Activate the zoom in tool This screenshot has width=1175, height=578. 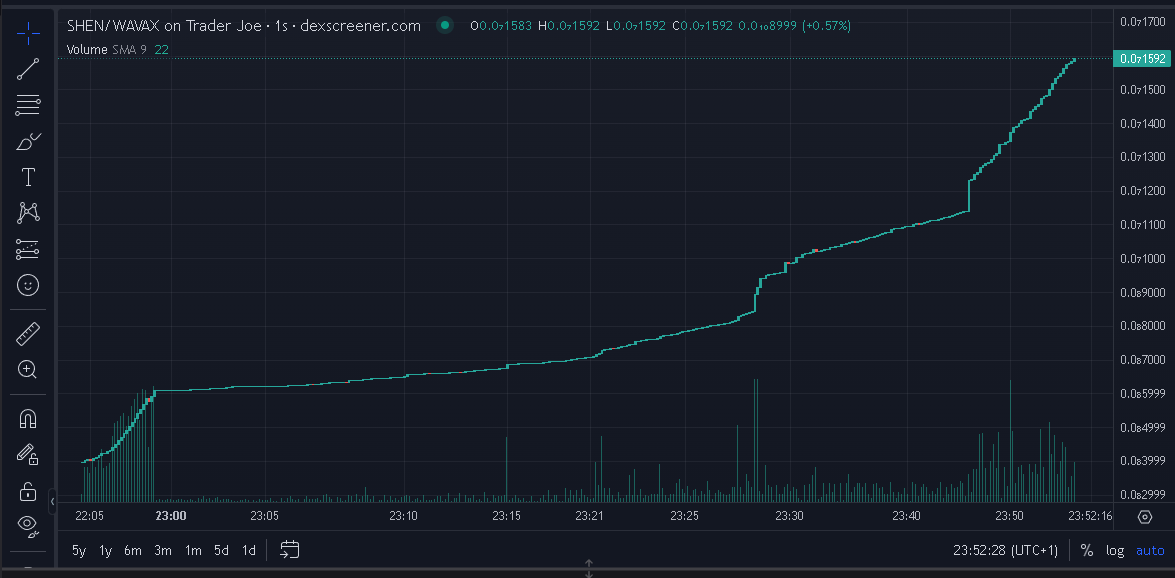point(28,370)
